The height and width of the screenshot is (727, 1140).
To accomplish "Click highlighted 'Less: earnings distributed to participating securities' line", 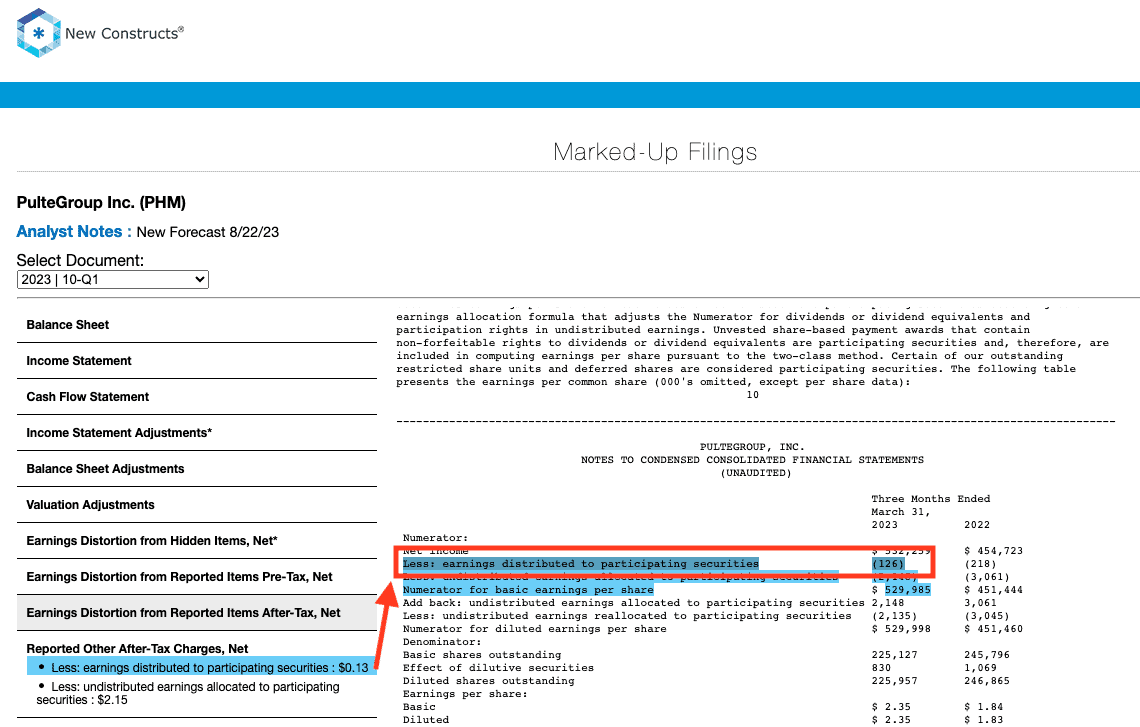I will click(581, 564).
